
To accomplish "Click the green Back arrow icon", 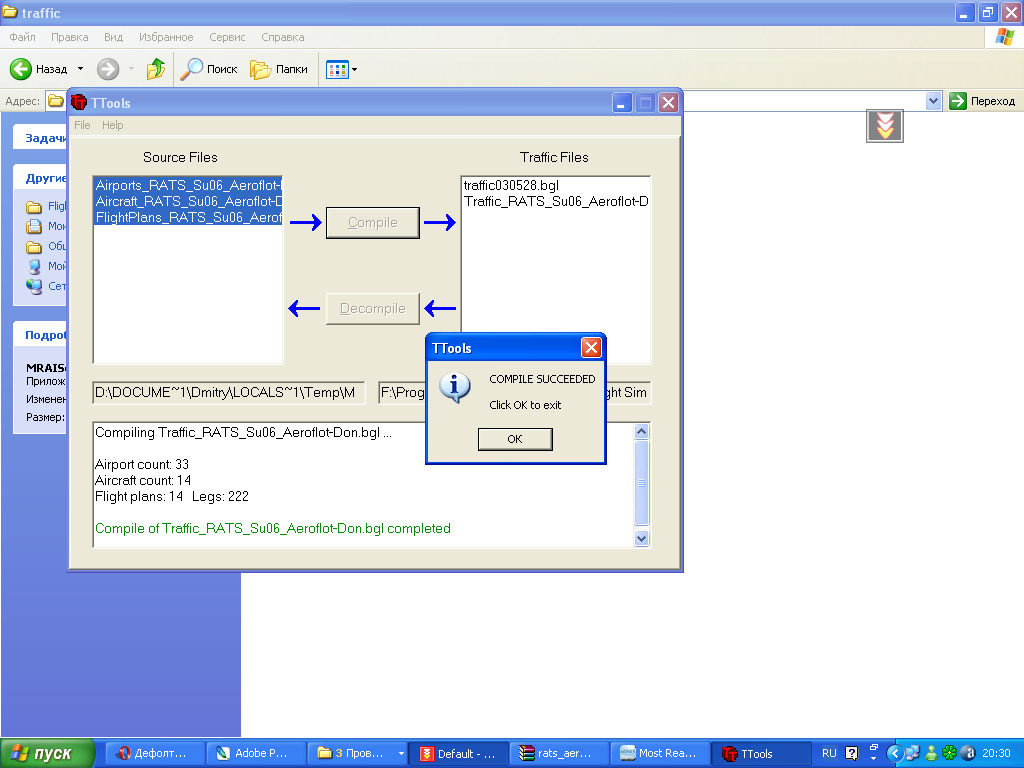I will (20, 69).
